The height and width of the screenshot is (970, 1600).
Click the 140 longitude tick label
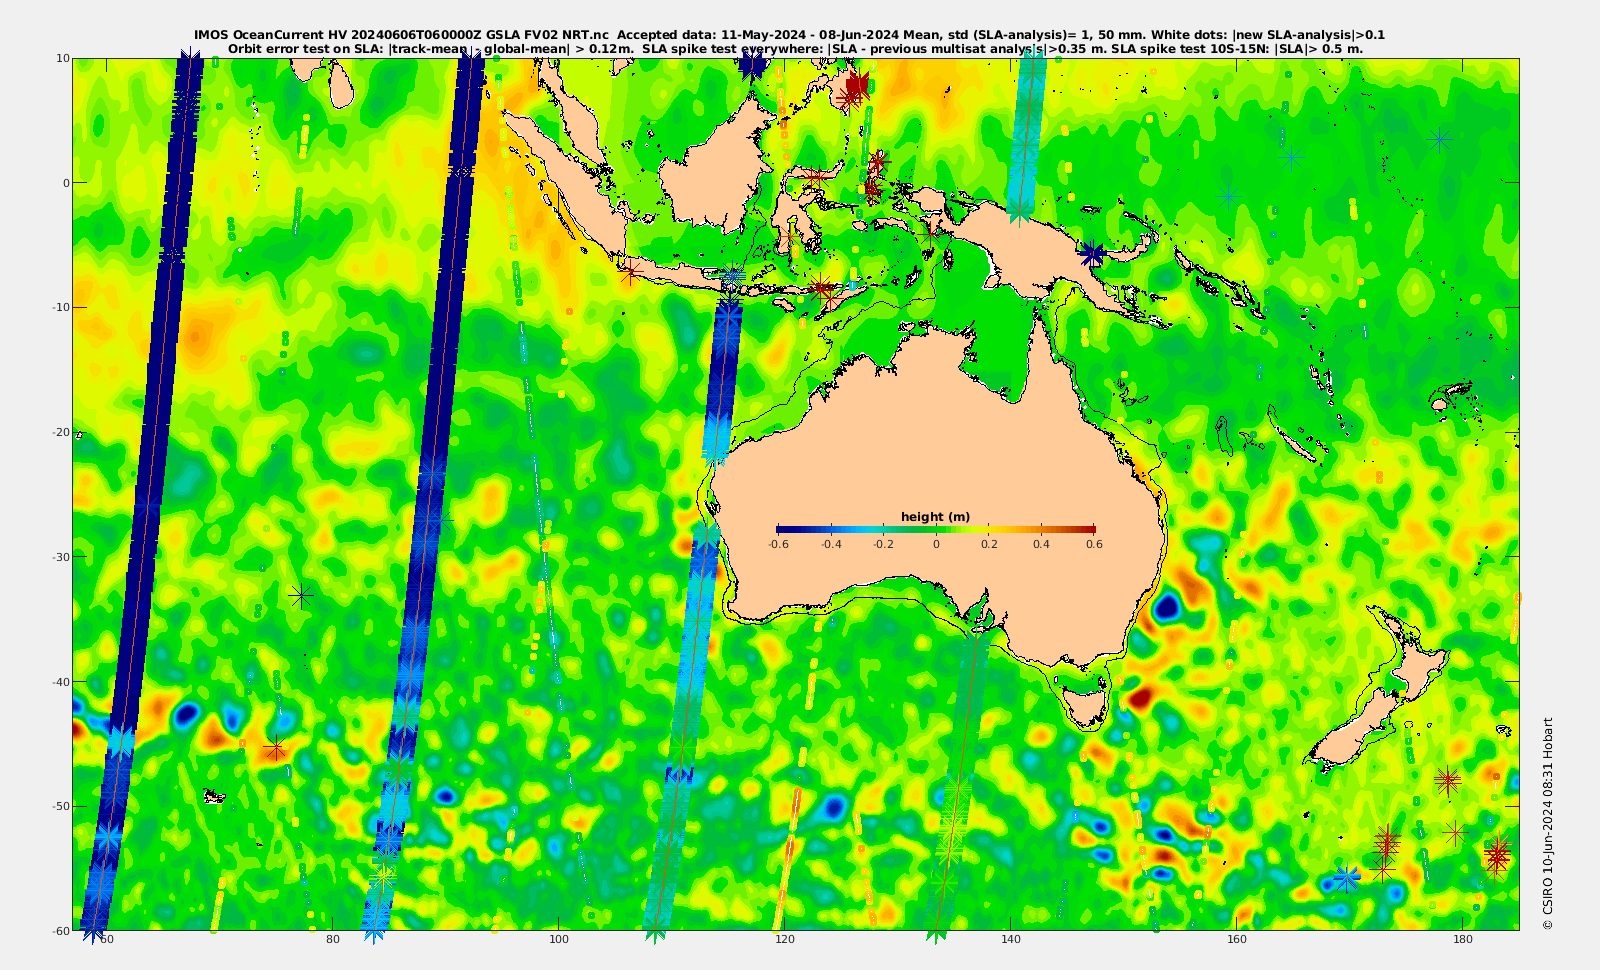1011,940
